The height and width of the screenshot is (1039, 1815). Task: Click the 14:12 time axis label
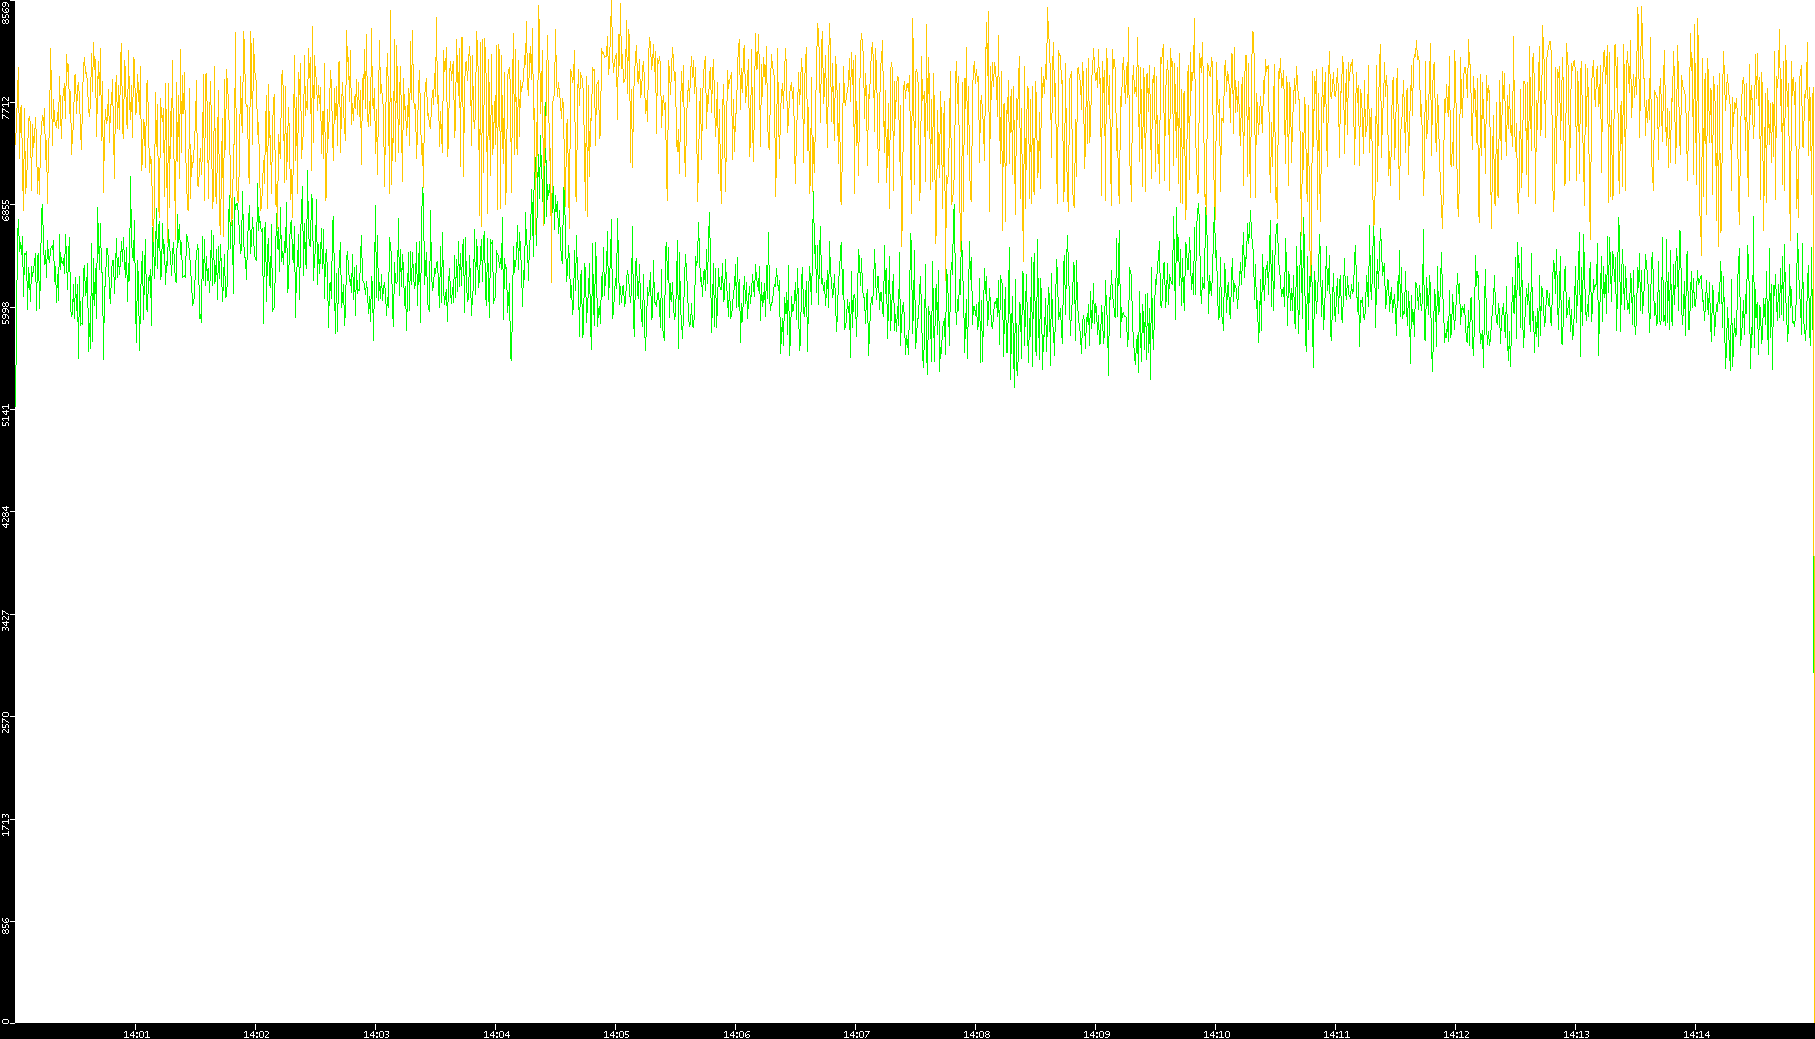pyautogui.click(x=1456, y=1034)
